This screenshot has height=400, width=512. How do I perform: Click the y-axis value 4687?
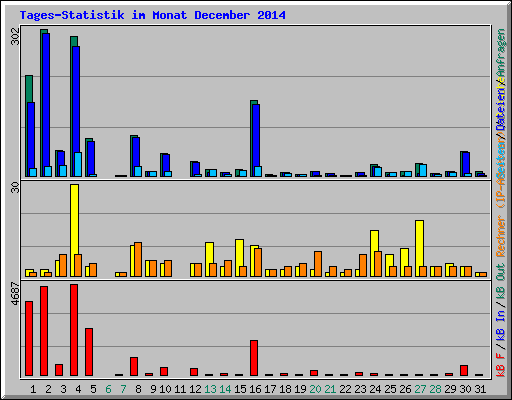click(16, 294)
